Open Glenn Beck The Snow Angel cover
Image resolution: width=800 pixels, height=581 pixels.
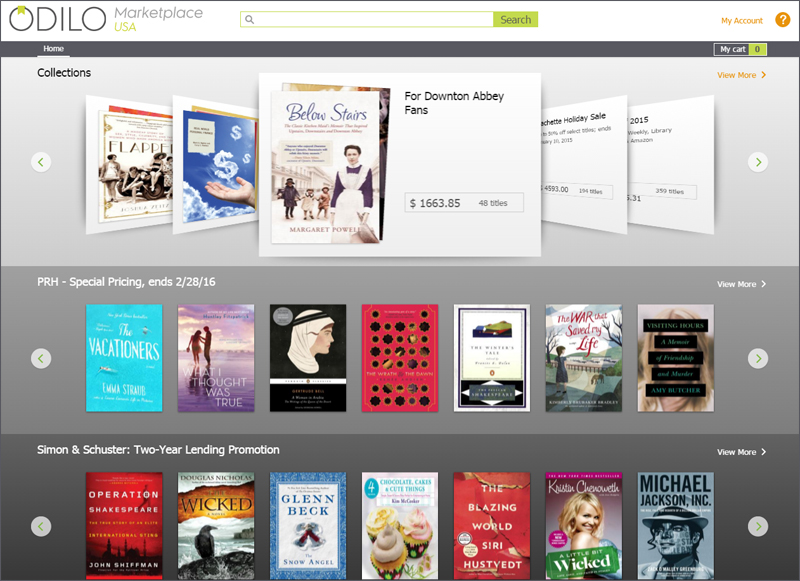(x=308, y=525)
